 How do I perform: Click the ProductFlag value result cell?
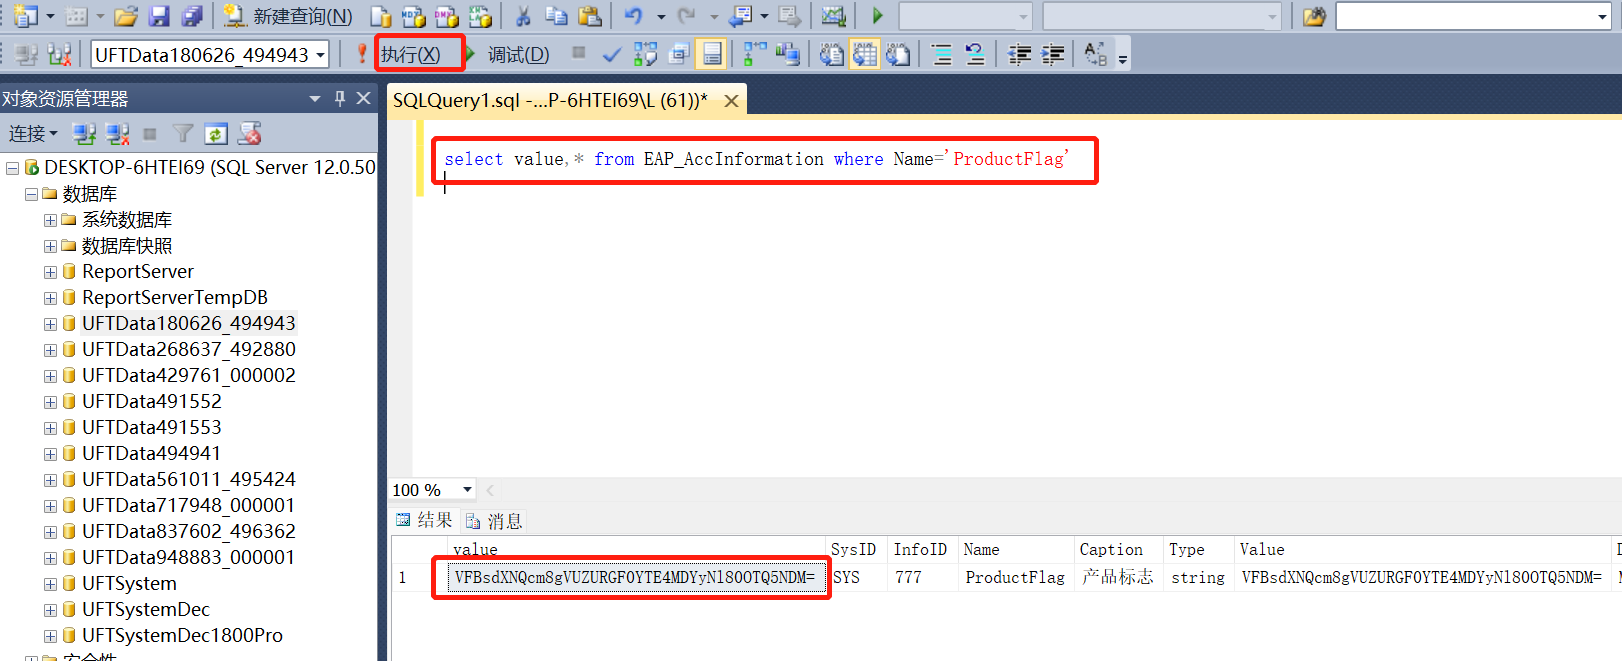click(x=634, y=577)
